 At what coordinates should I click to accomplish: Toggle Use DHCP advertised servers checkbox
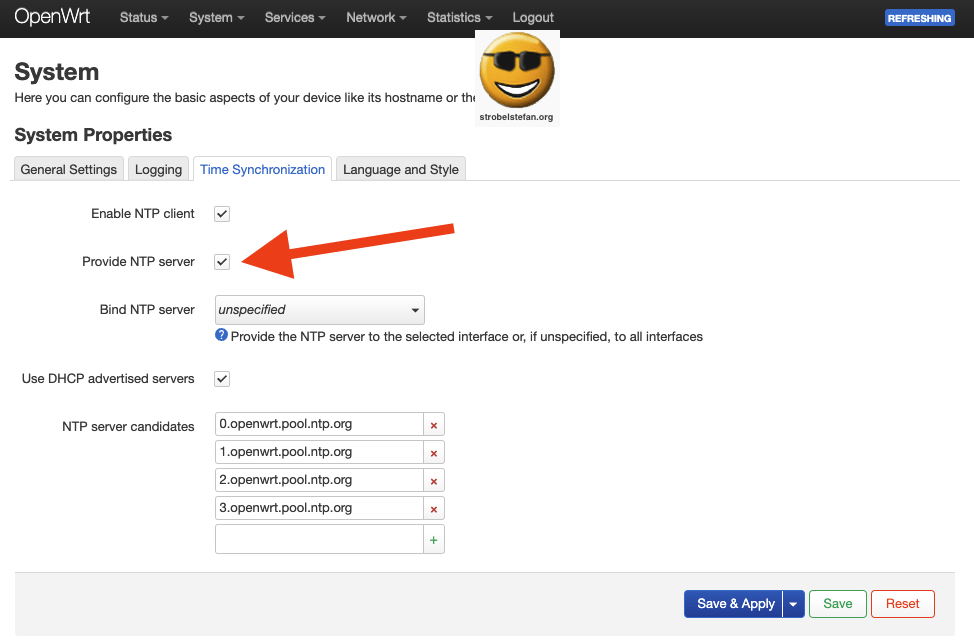222,379
